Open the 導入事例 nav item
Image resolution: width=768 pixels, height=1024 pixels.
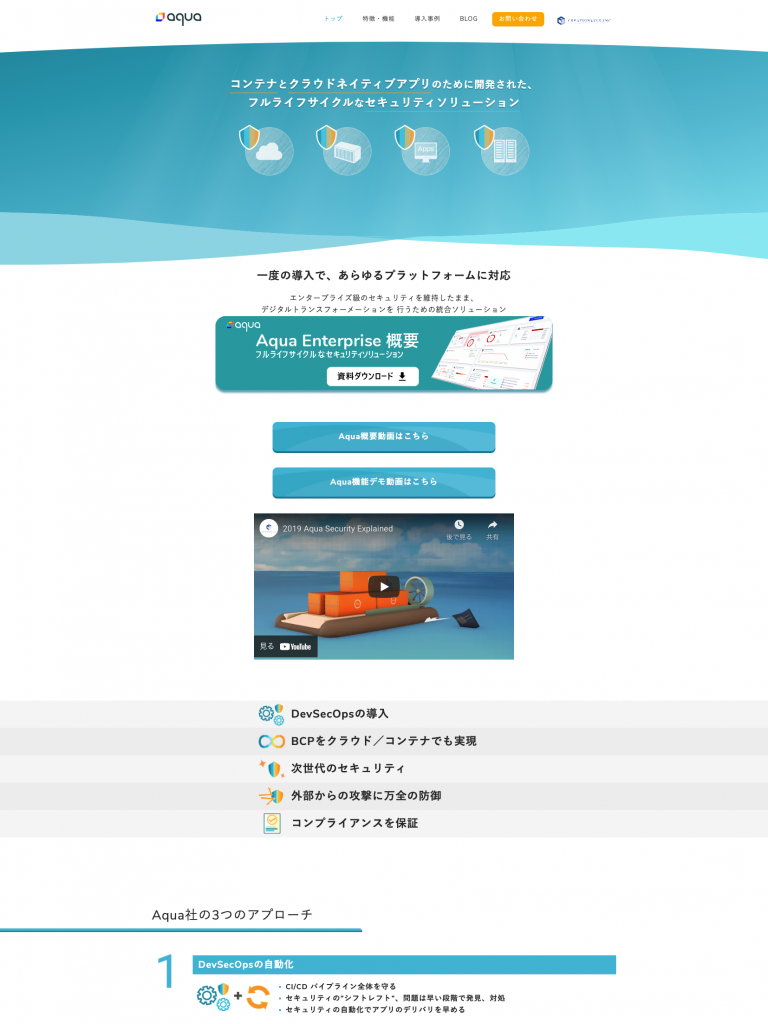tap(427, 19)
